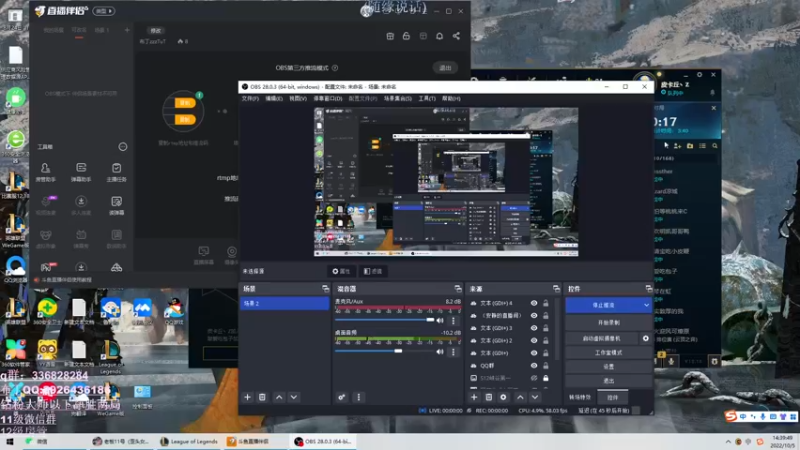Toggle visibility of 文本 (GDI+) 2 source
800x450 pixels.
click(x=534, y=340)
